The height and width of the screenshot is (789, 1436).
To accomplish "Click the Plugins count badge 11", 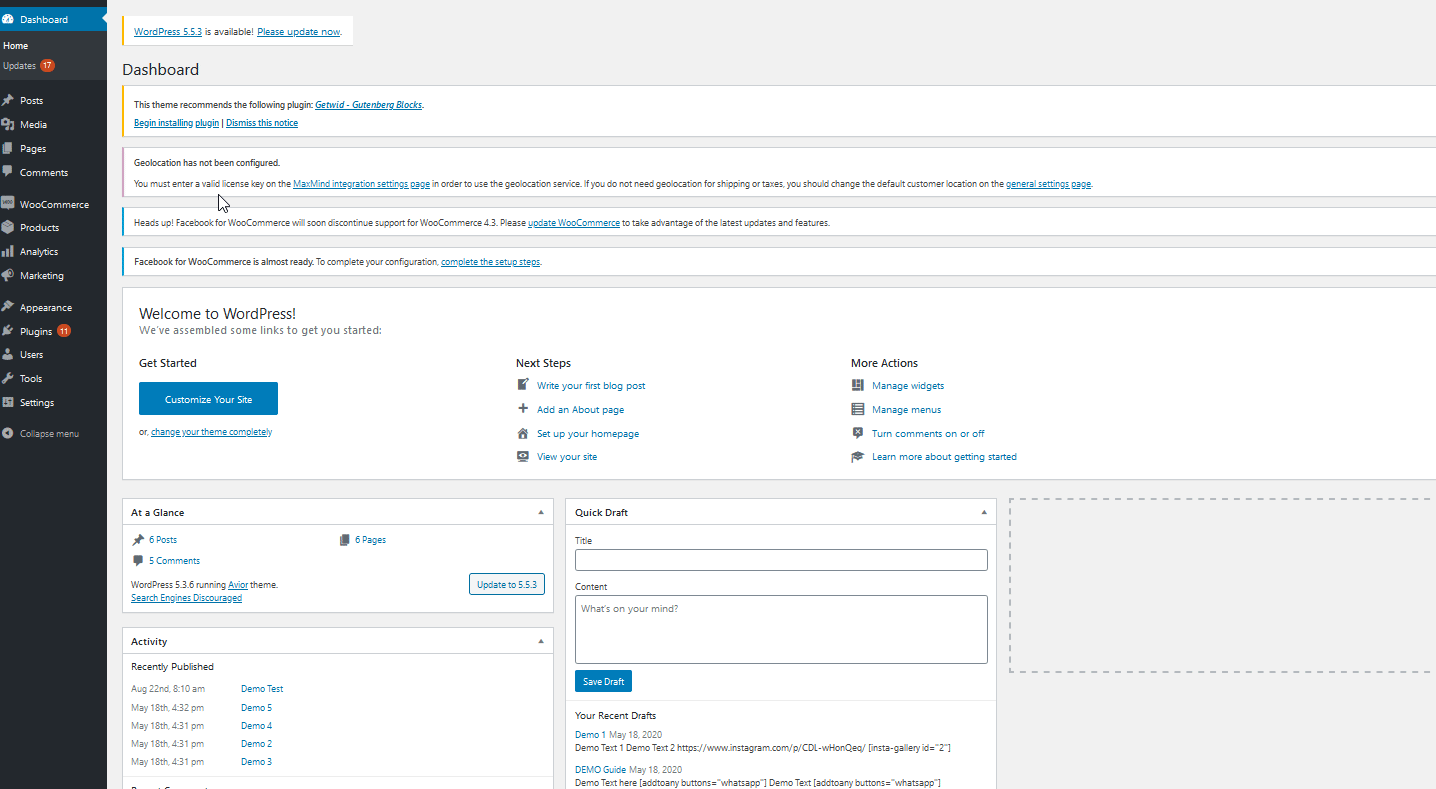I will click(63, 331).
